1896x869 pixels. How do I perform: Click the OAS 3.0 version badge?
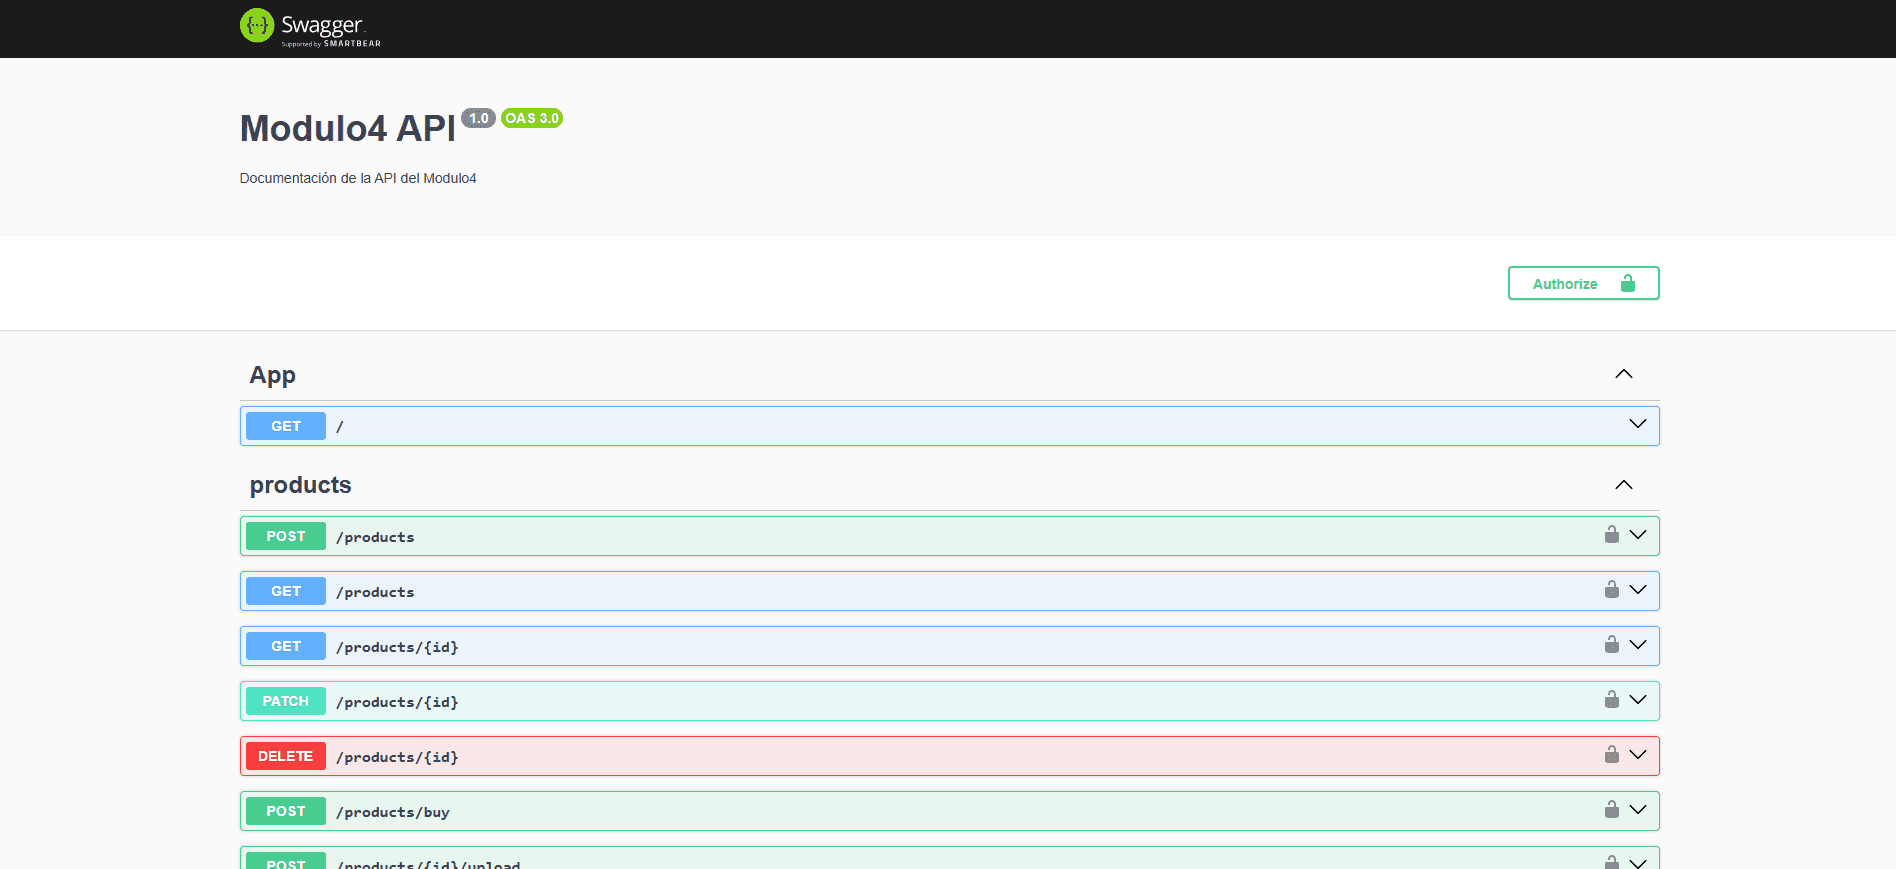coord(532,118)
